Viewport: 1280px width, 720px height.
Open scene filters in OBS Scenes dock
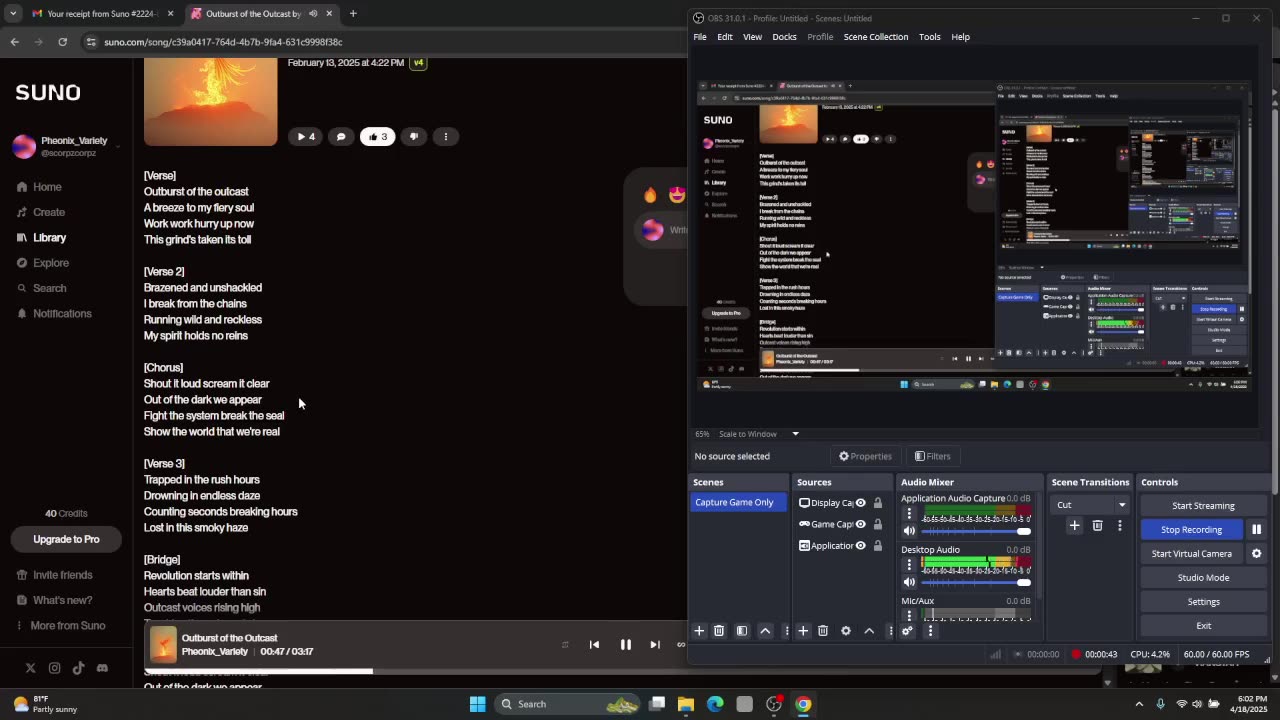pos(742,631)
